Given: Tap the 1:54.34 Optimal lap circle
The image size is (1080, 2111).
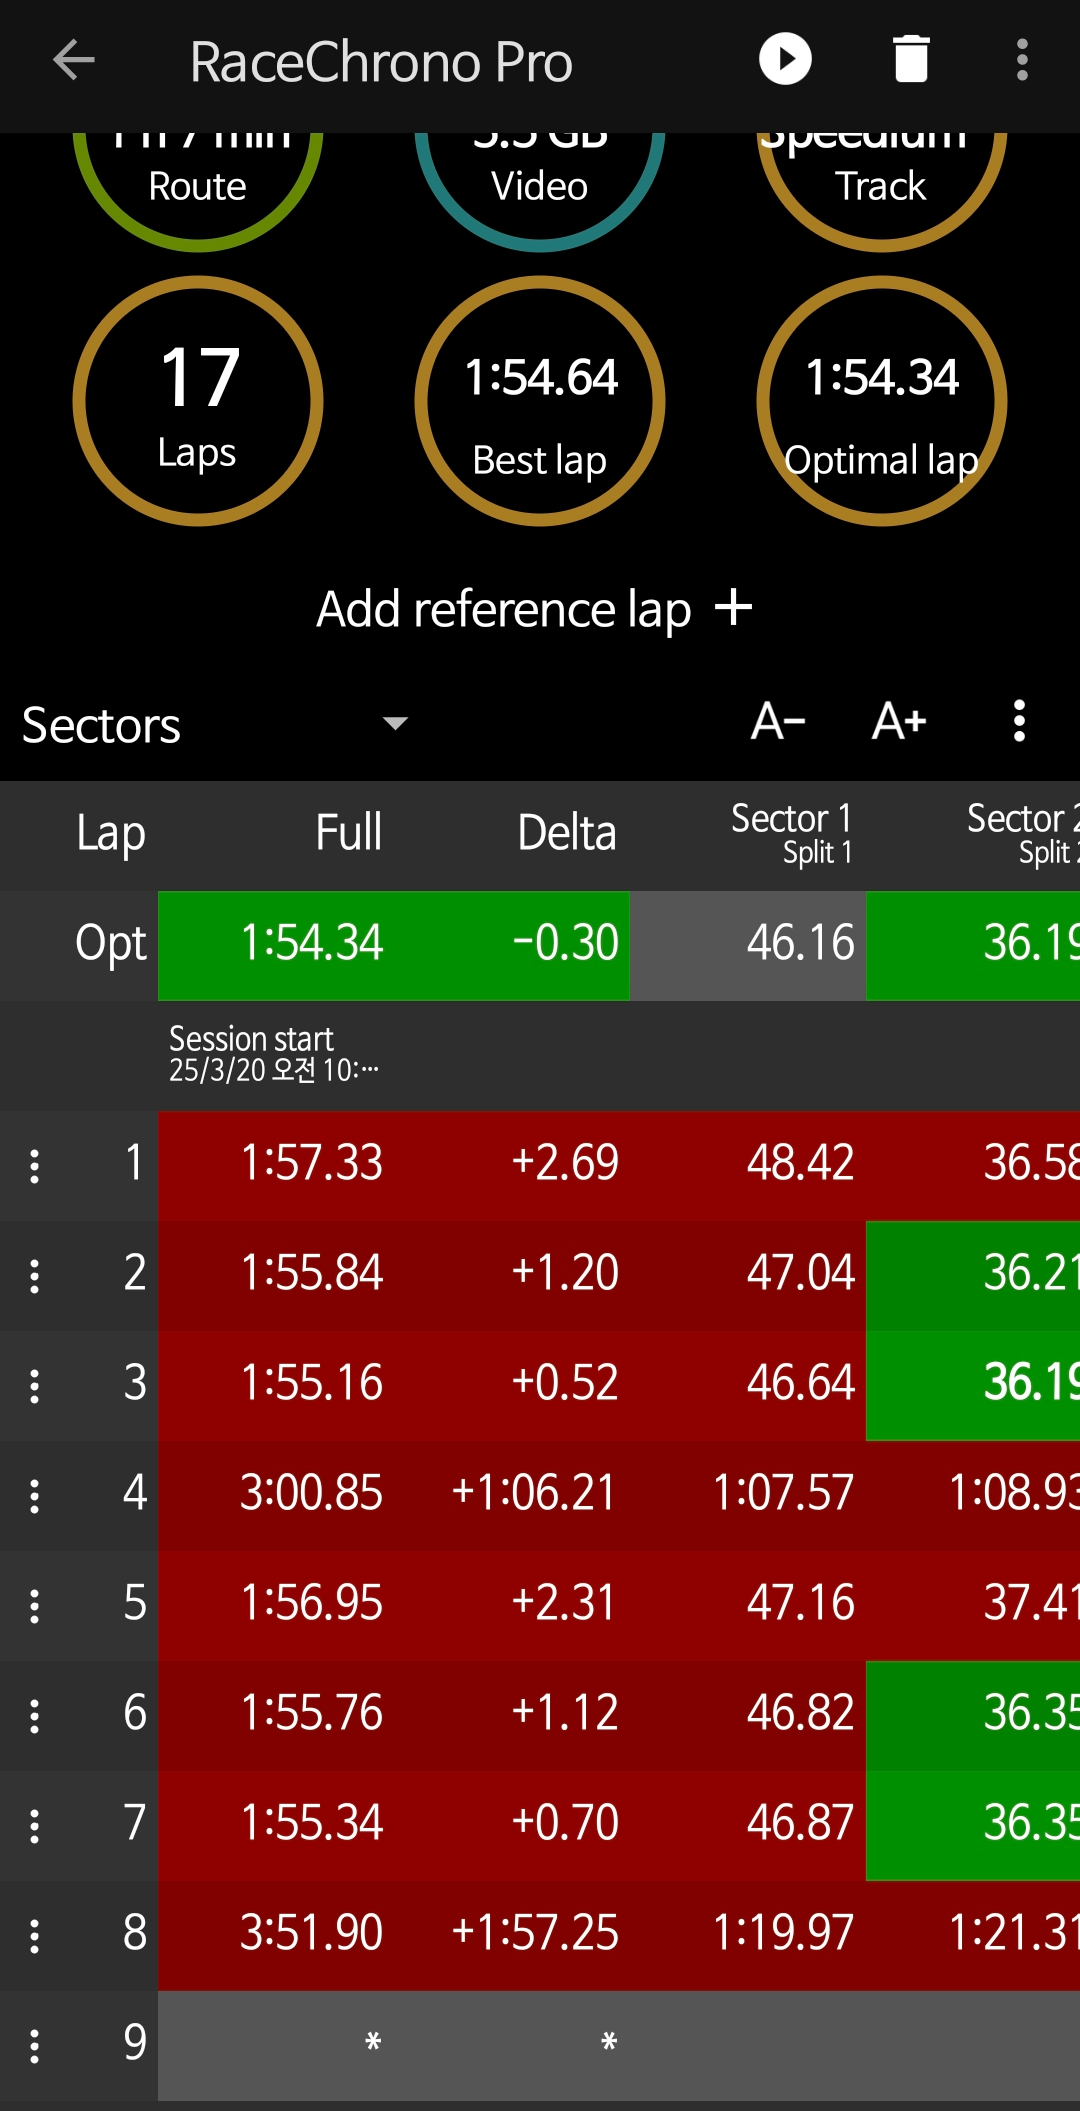Looking at the screenshot, I should click(882, 401).
